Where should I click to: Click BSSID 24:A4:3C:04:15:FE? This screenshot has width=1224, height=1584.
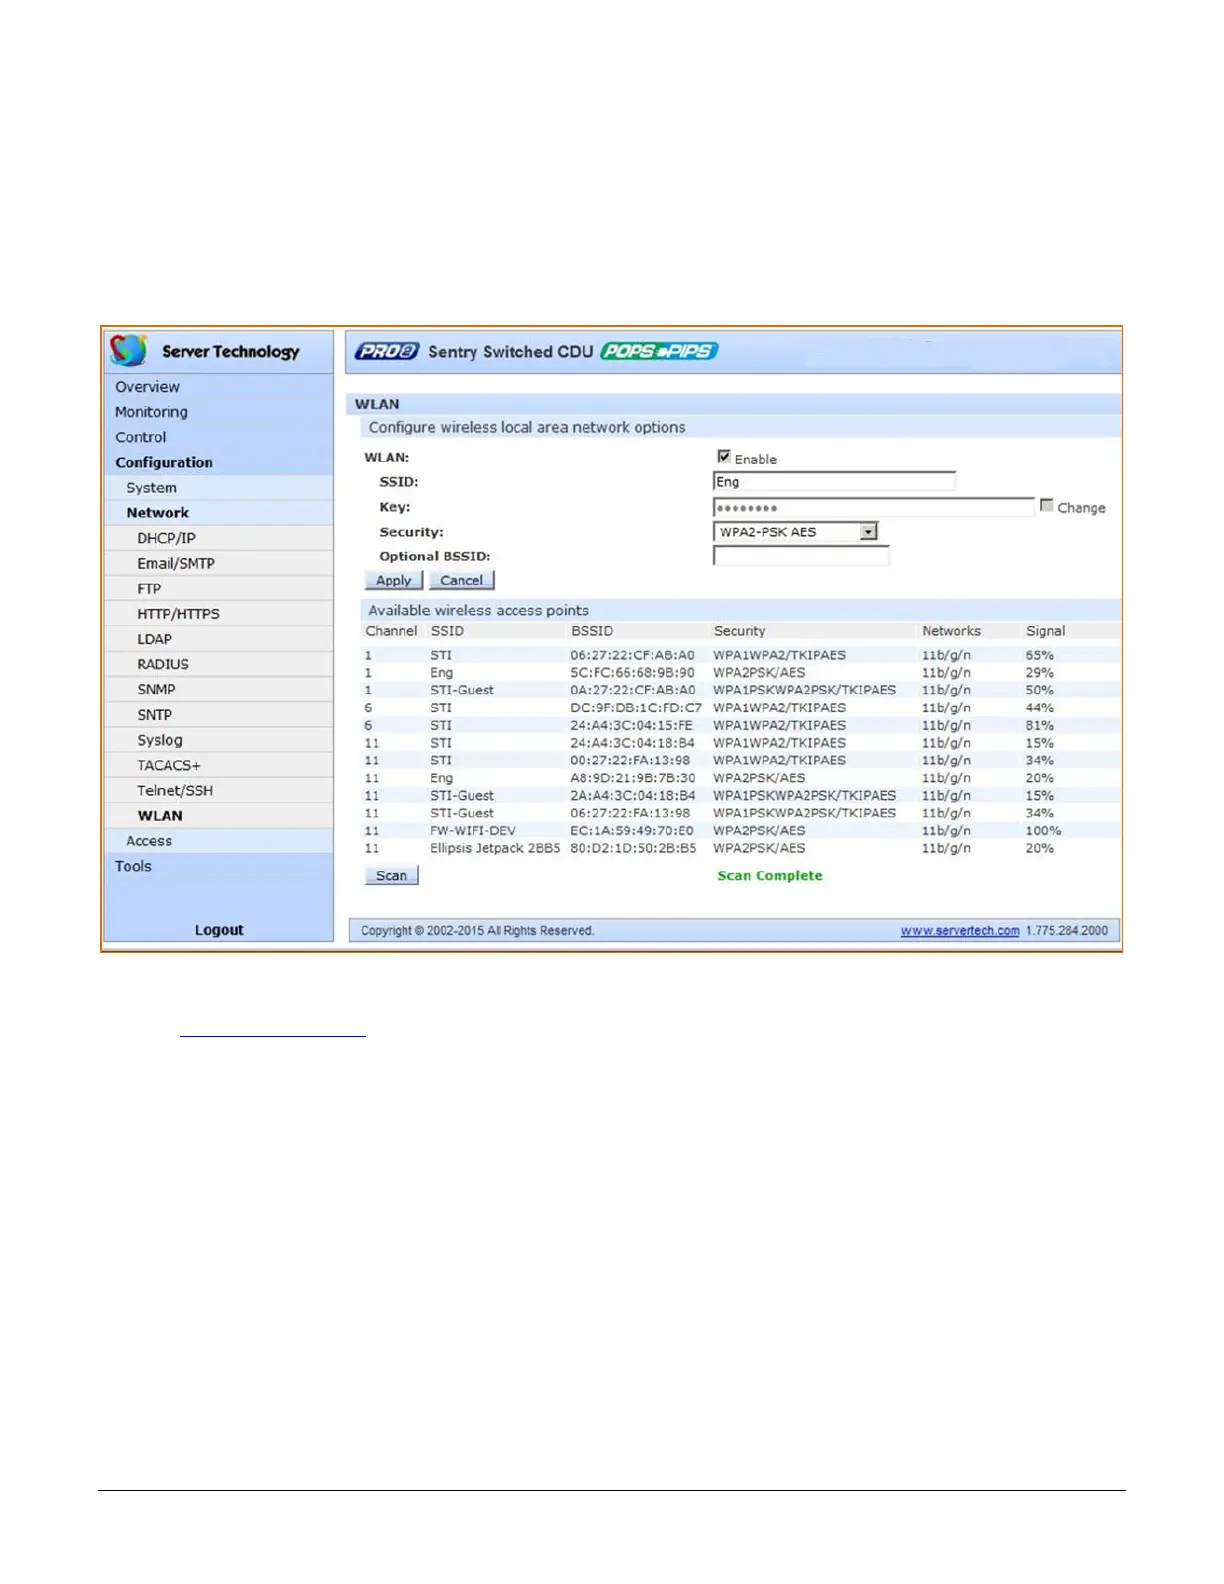(631, 725)
